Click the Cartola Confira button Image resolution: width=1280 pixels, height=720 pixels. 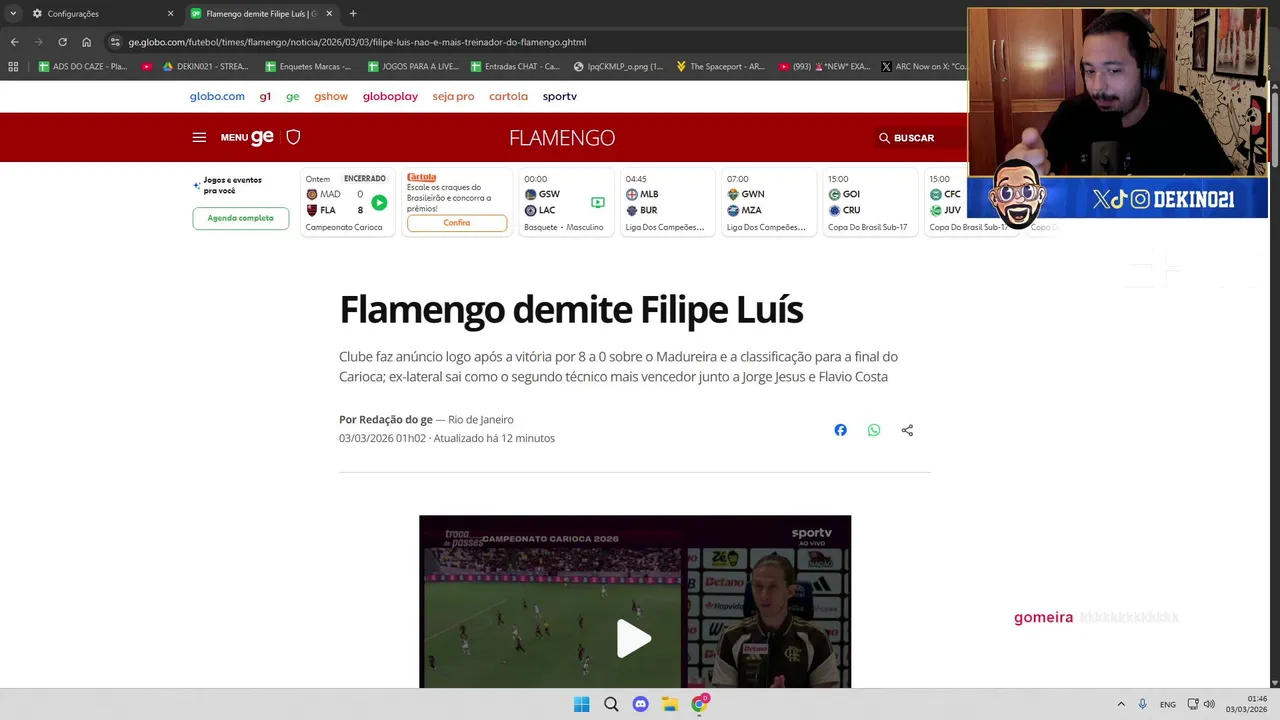tap(457, 223)
